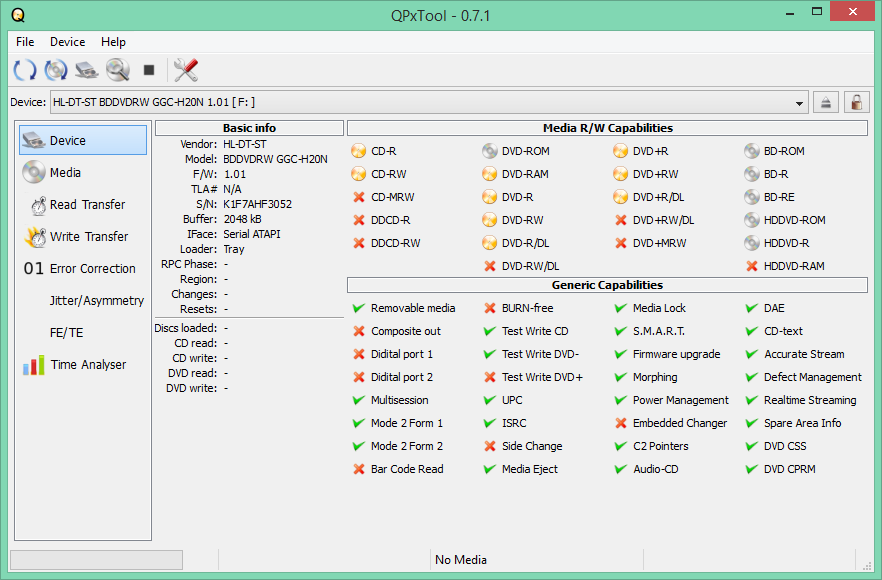Click the stop square toolbar button

[x=148, y=70]
